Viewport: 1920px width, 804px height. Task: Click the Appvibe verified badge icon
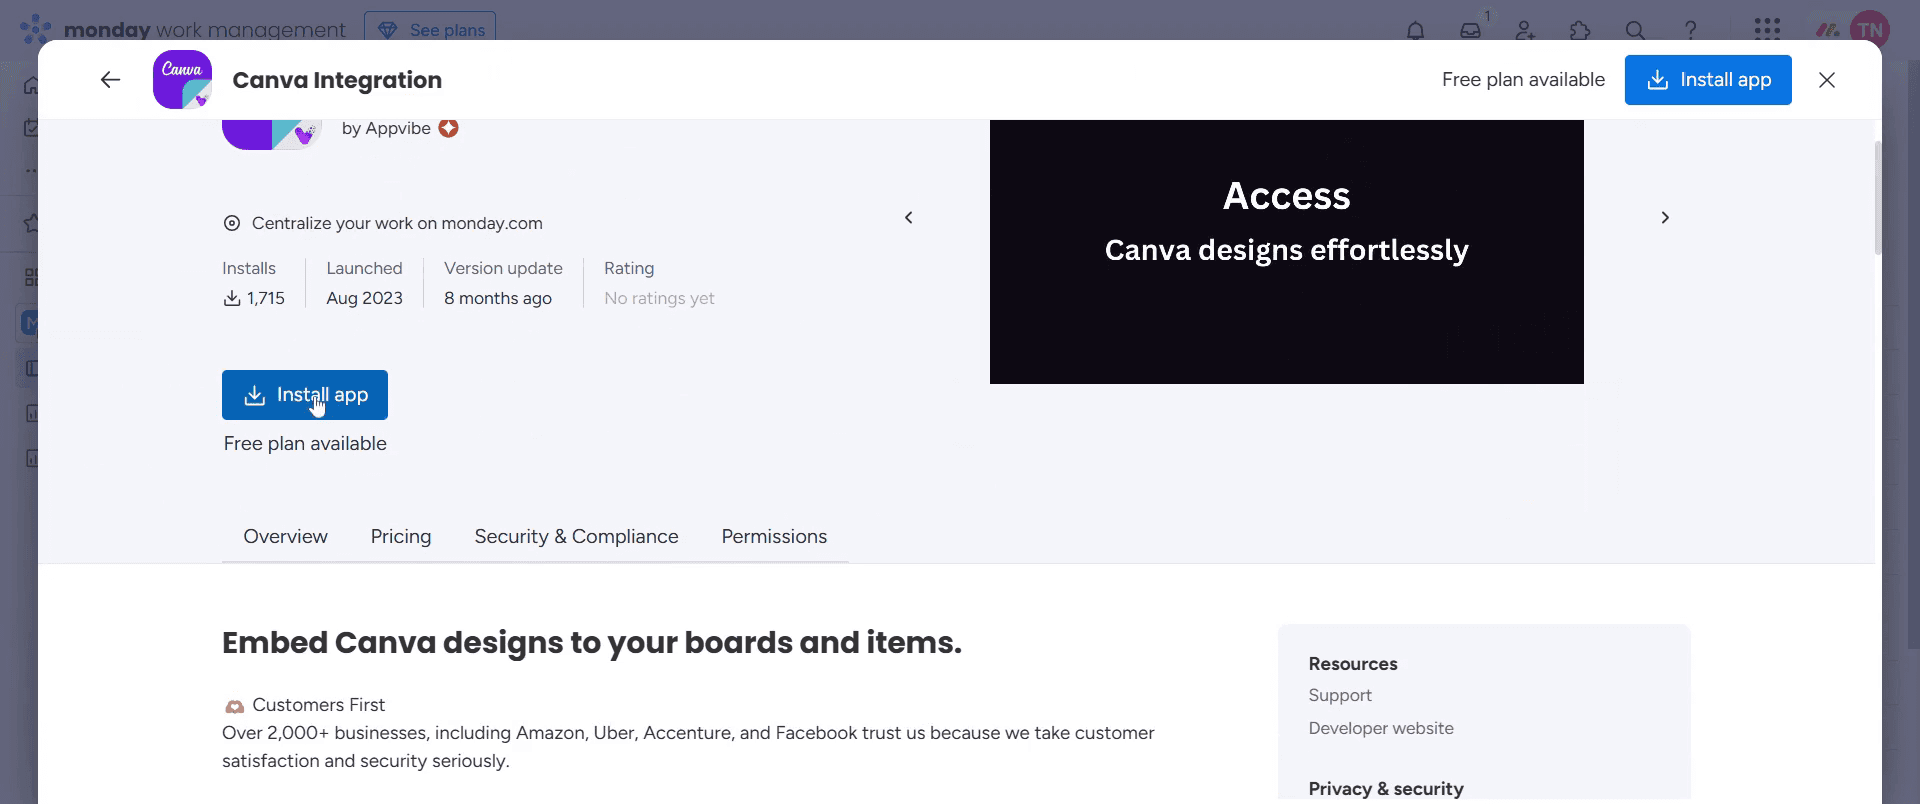pos(448,128)
